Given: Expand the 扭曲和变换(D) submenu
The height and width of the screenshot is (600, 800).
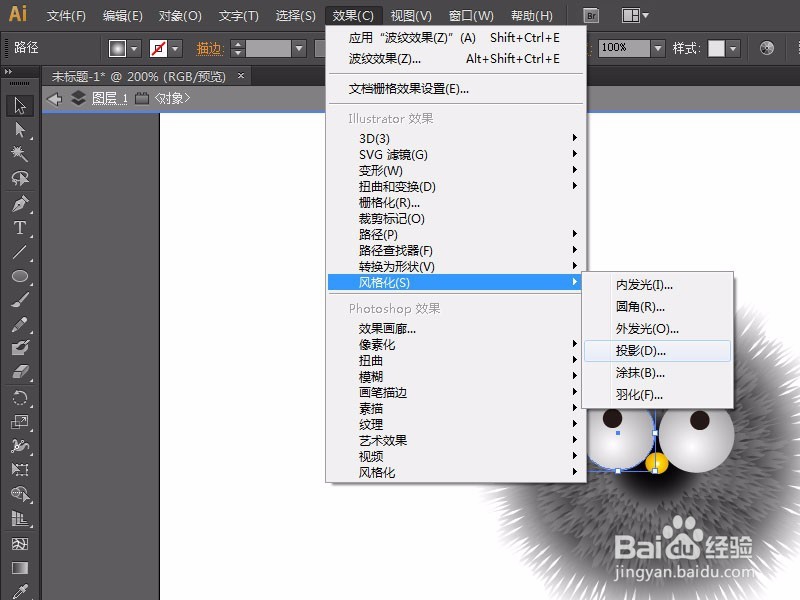Looking at the screenshot, I should click(457, 186).
